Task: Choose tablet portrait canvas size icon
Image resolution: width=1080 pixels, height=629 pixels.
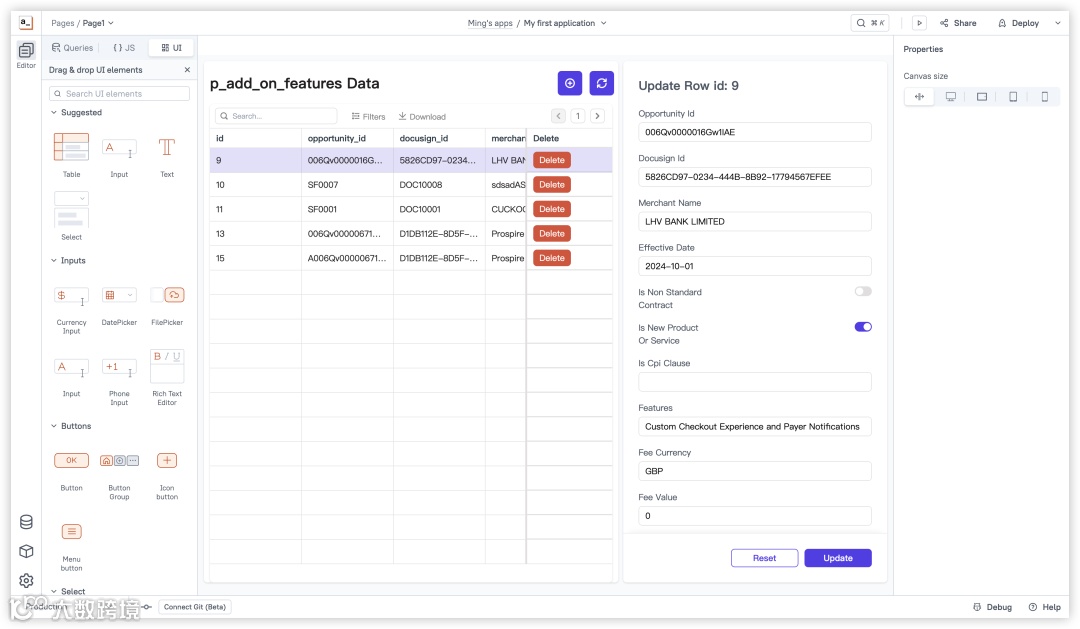Action: point(1013,97)
